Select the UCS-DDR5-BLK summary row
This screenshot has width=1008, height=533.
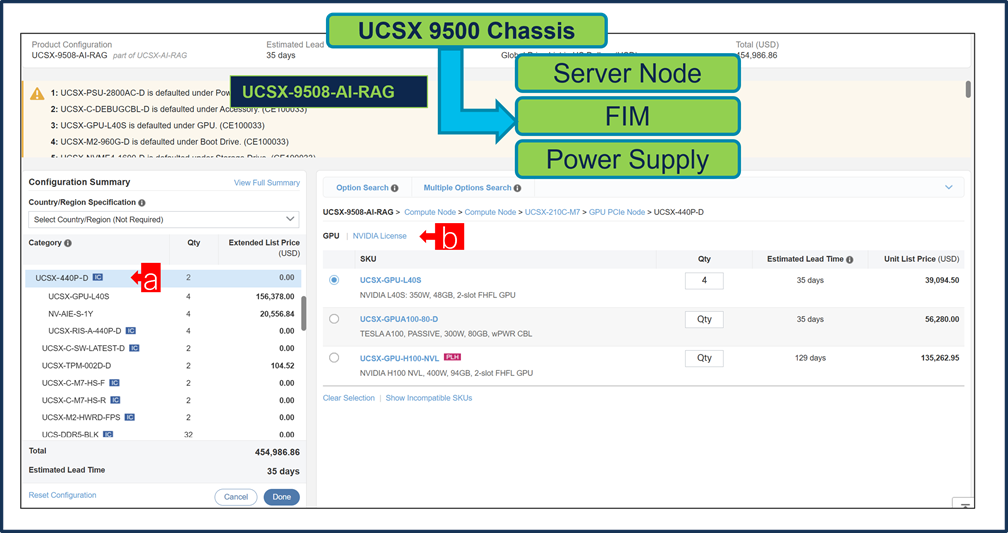pos(163,435)
